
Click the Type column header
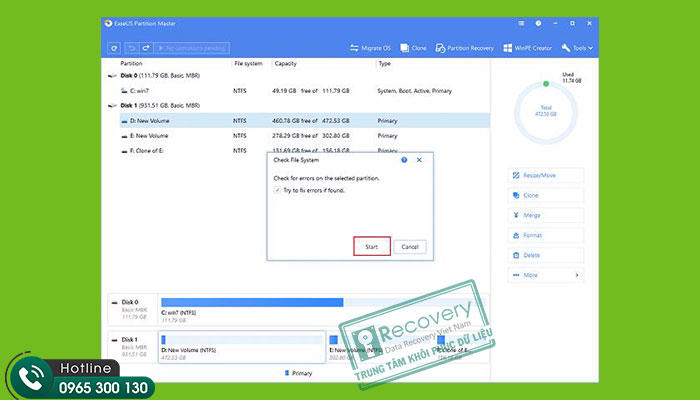pos(384,63)
